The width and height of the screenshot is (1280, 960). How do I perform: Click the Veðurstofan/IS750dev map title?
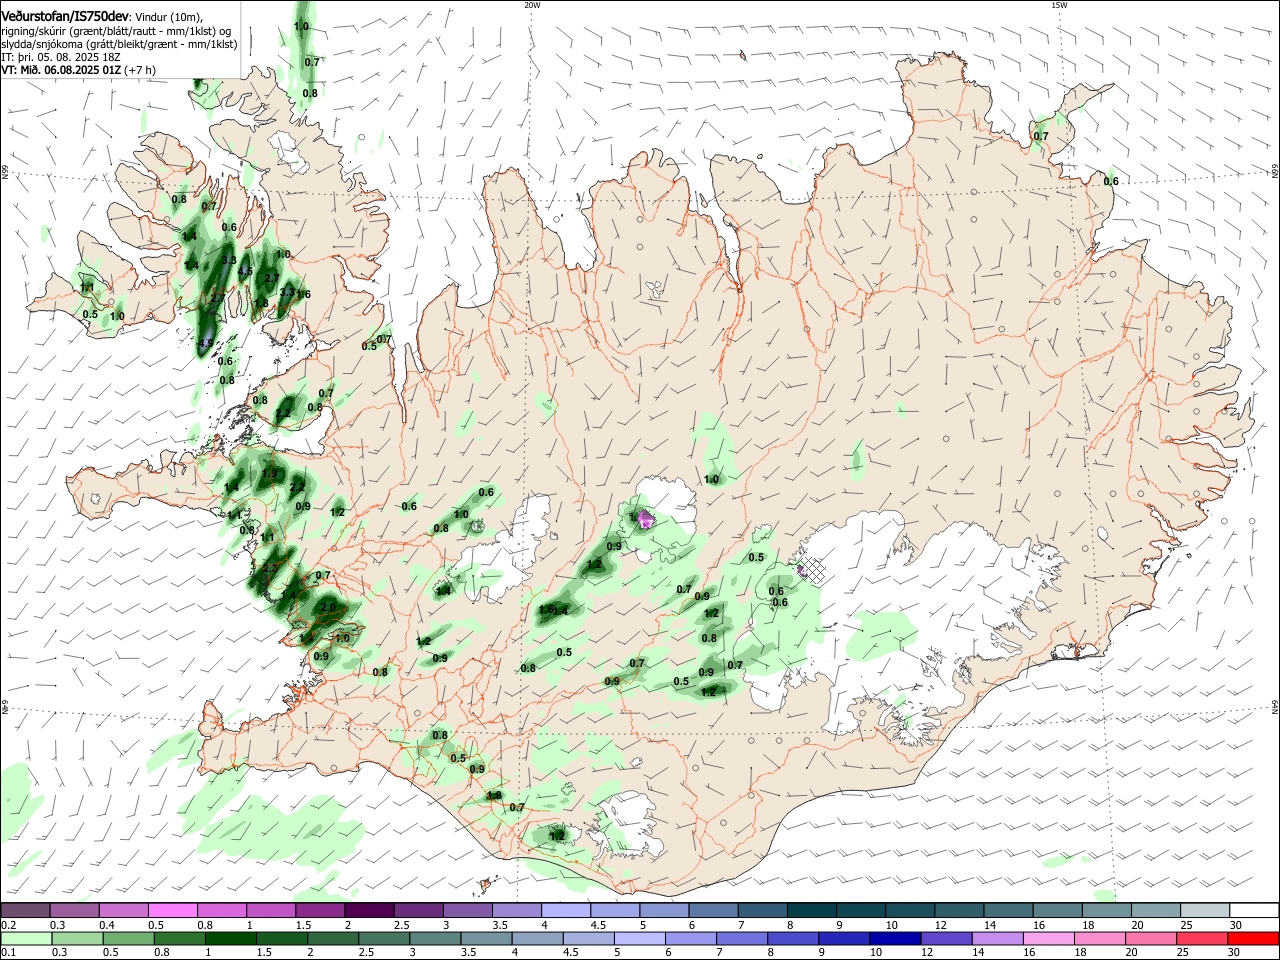[64, 17]
